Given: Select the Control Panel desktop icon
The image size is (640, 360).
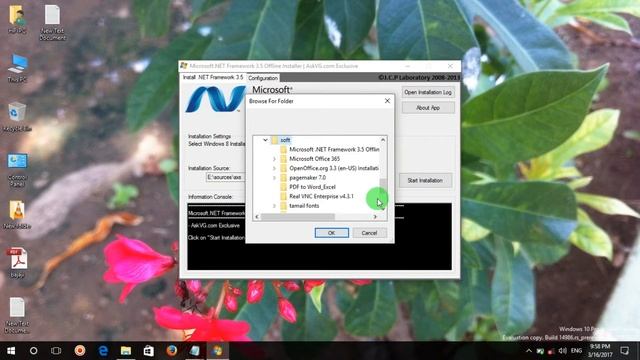Looking at the screenshot, I should [x=17, y=169].
